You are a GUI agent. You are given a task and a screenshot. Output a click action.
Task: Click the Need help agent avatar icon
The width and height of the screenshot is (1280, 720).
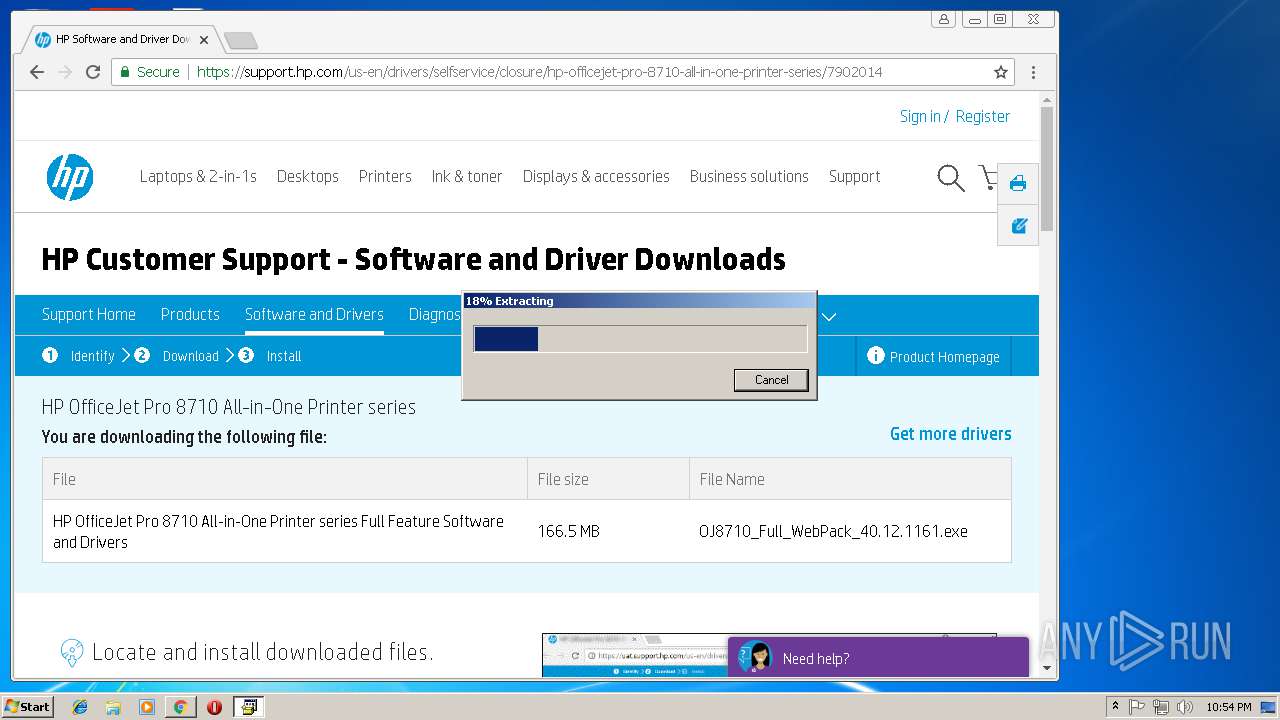(757, 657)
